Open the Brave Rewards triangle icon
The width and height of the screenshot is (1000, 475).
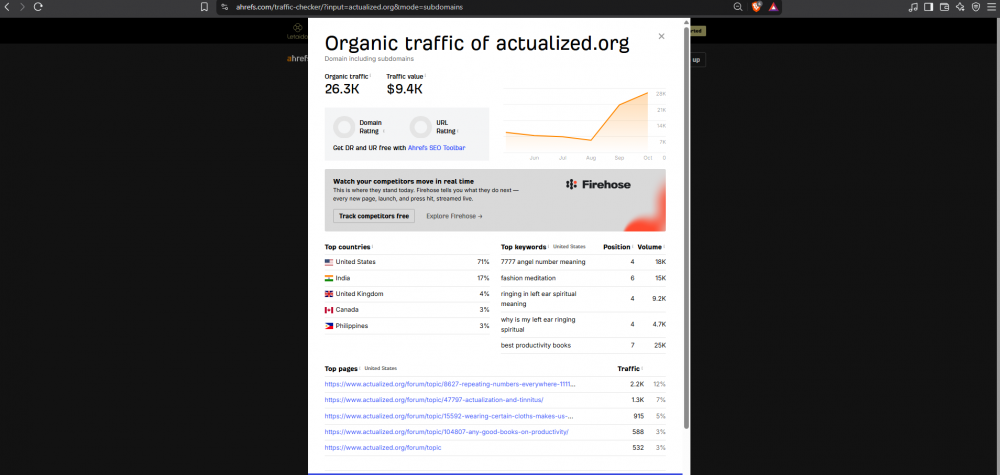[x=773, y=7]
